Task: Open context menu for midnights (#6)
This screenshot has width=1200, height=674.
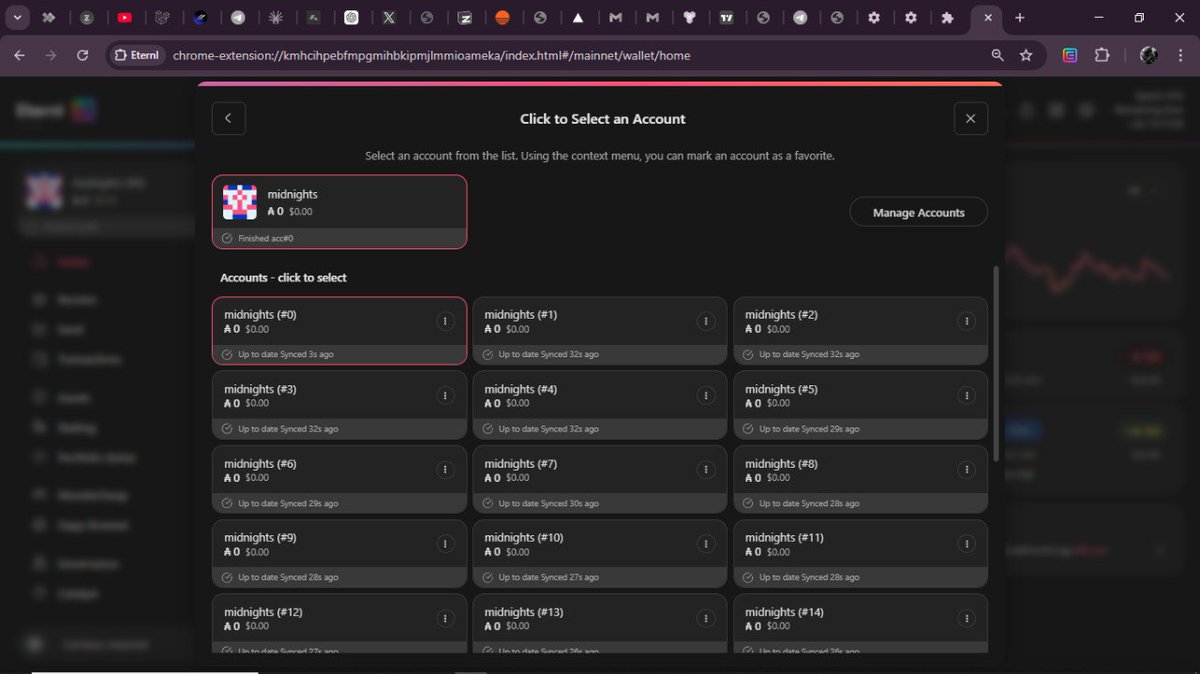Action: point(445,470)
